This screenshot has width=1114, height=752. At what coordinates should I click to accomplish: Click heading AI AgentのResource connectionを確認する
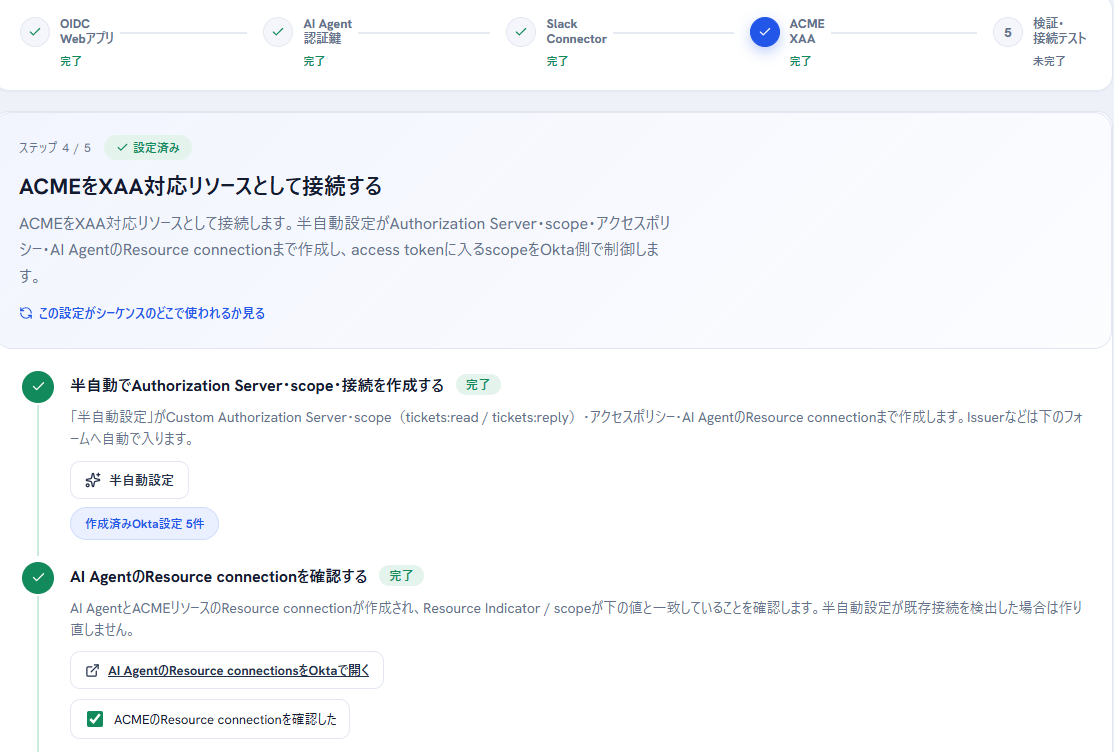coord(219,576)
